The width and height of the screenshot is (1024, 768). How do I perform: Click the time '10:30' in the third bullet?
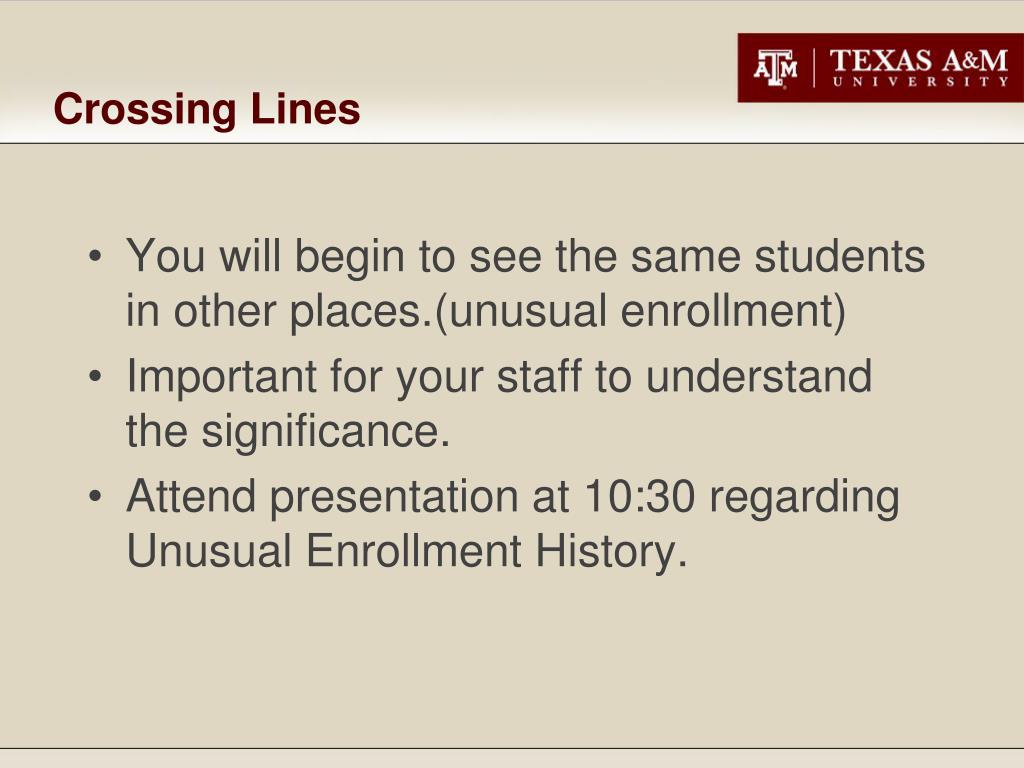[639, 496]
